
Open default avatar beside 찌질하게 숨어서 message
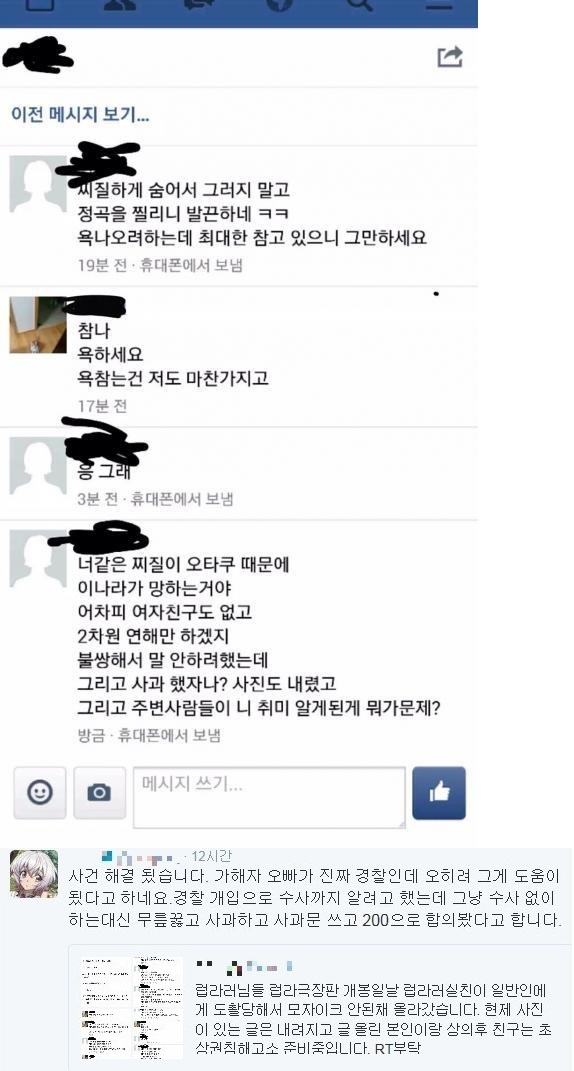[38, 184]
